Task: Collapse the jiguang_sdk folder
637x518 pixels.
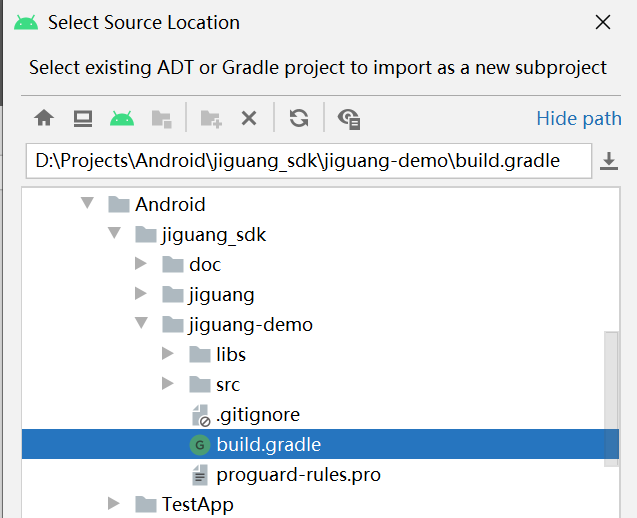Action: pos(114,235)
